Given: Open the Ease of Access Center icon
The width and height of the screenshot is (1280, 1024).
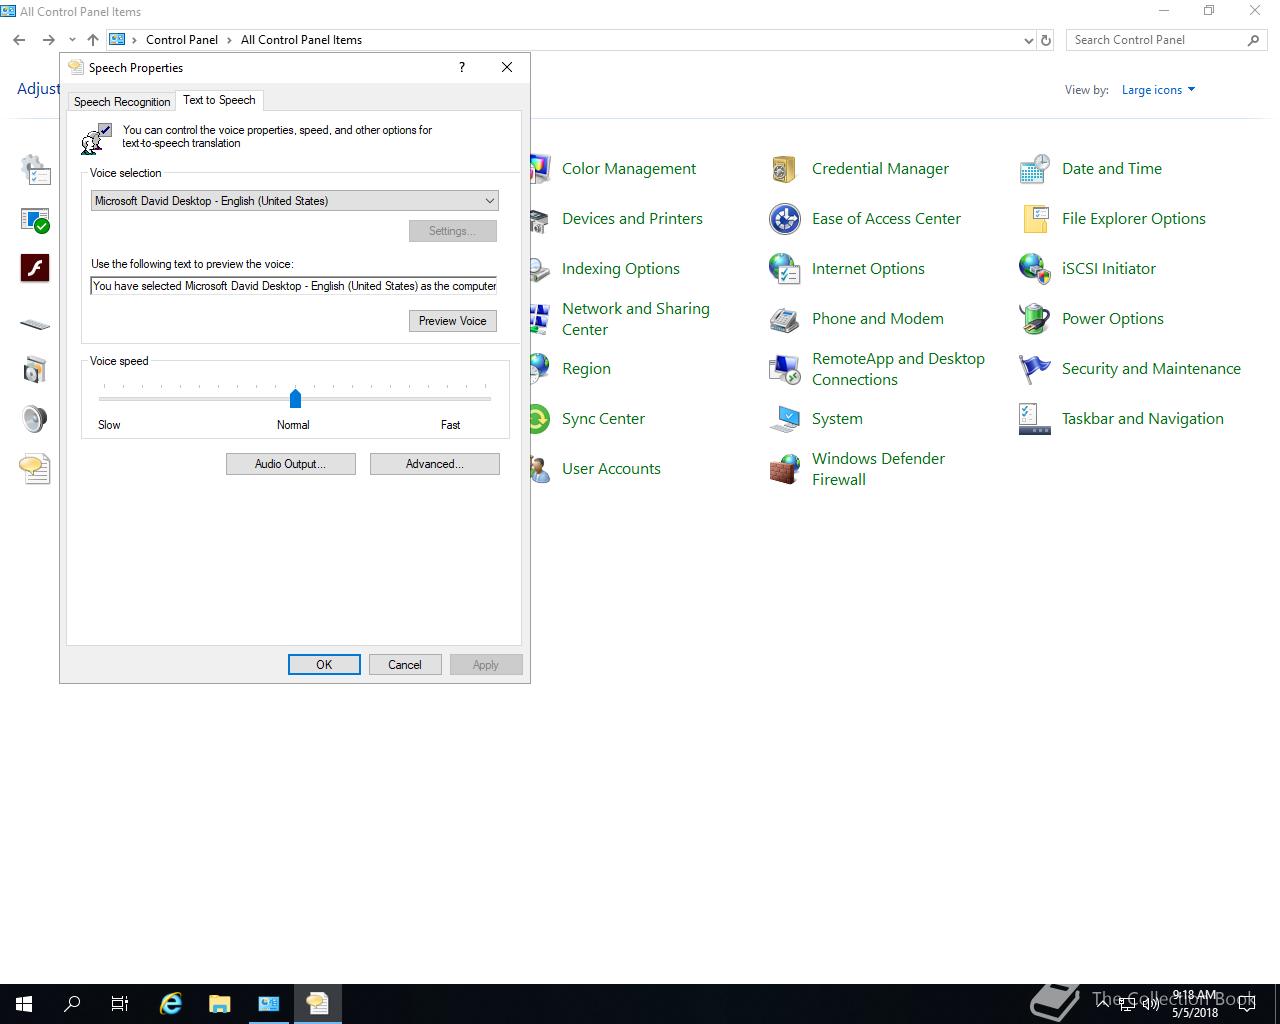Looking at the screenshot, I should pos(784,219).
